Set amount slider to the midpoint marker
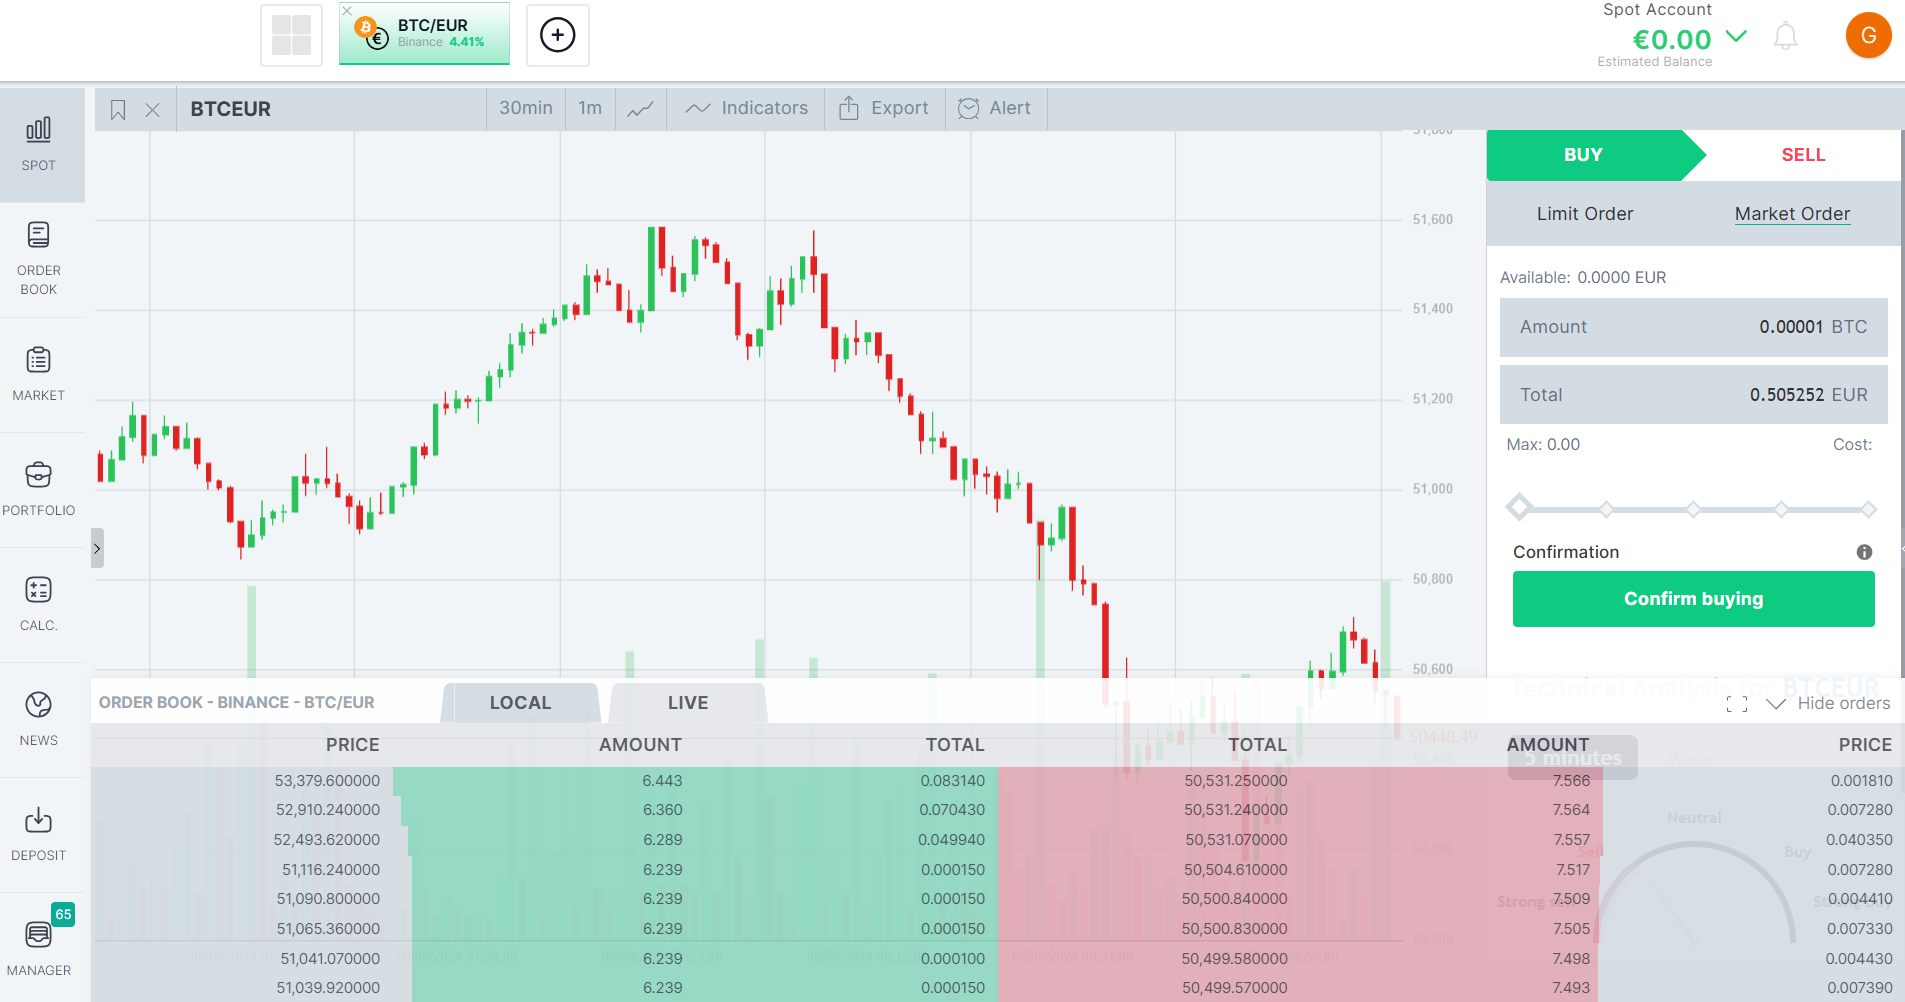This screenshot has height=1002, width=1905. click(x=1693, y=509)
